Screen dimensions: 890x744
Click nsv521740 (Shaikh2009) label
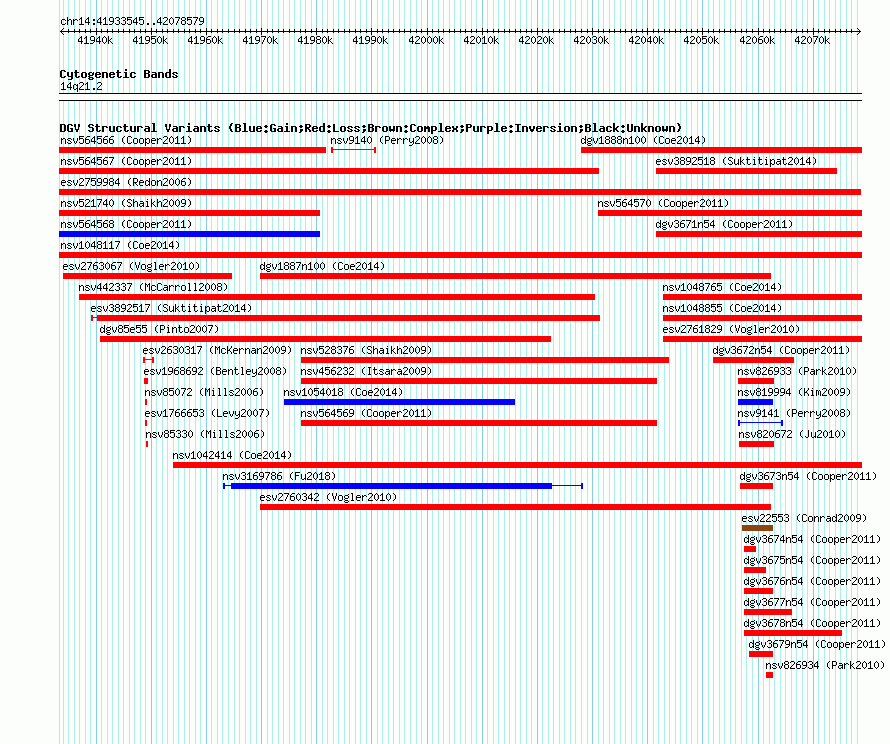[x=126, y=203]
